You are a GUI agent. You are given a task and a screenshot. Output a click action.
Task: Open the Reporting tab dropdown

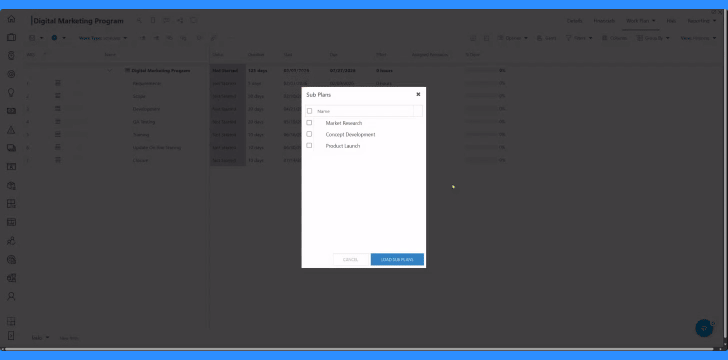pos(702,21)
